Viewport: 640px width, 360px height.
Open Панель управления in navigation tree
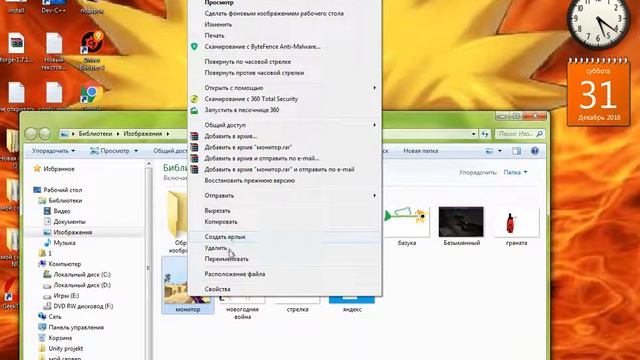click(76, 327)
